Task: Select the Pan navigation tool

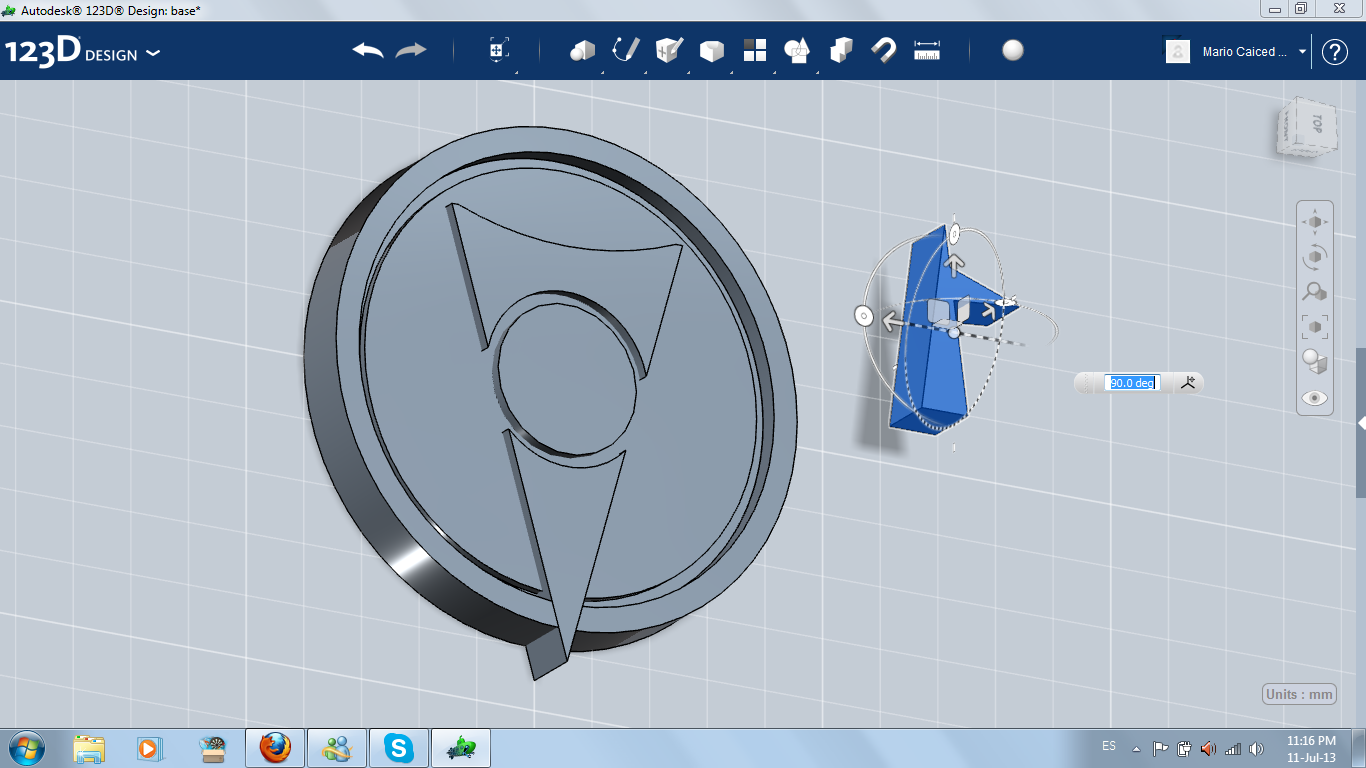Action: (x=1315, y=222)
